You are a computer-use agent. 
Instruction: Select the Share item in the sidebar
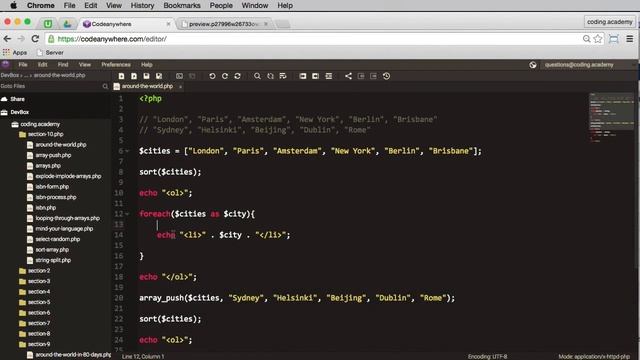[13, 99]
